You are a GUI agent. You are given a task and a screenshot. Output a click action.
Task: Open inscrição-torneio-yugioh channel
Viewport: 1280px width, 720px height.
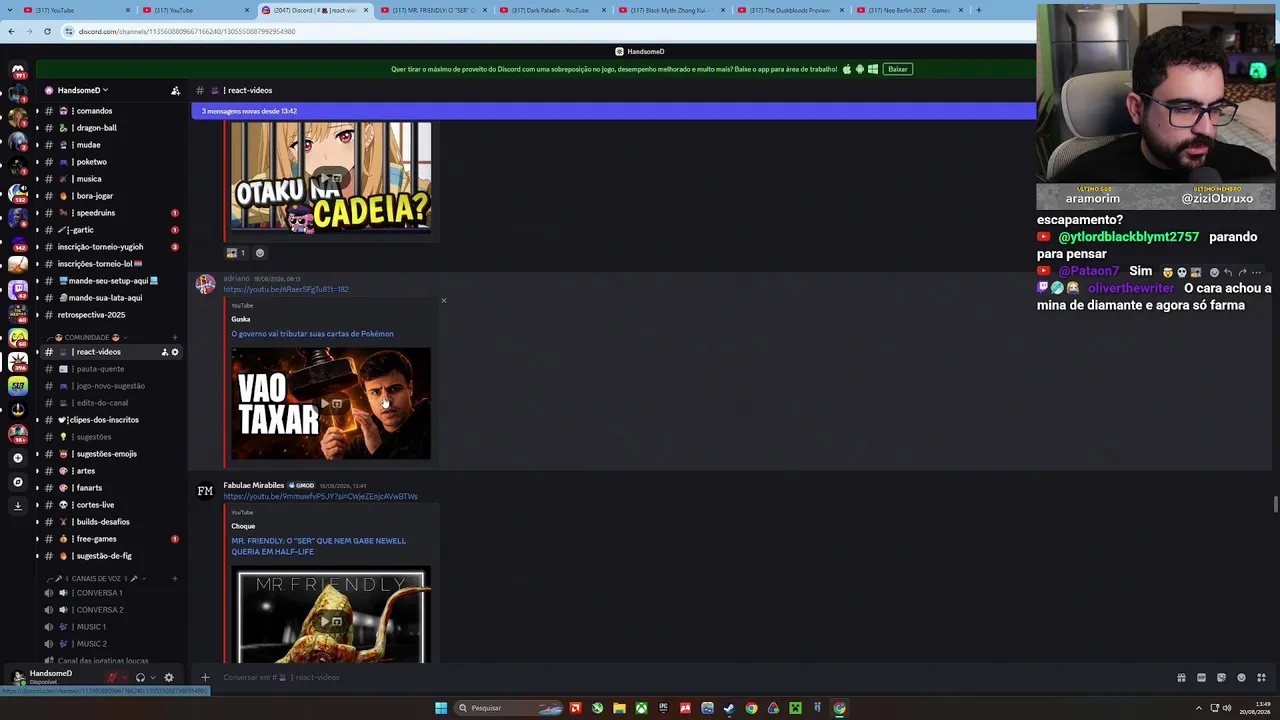[x=110, y=247]
